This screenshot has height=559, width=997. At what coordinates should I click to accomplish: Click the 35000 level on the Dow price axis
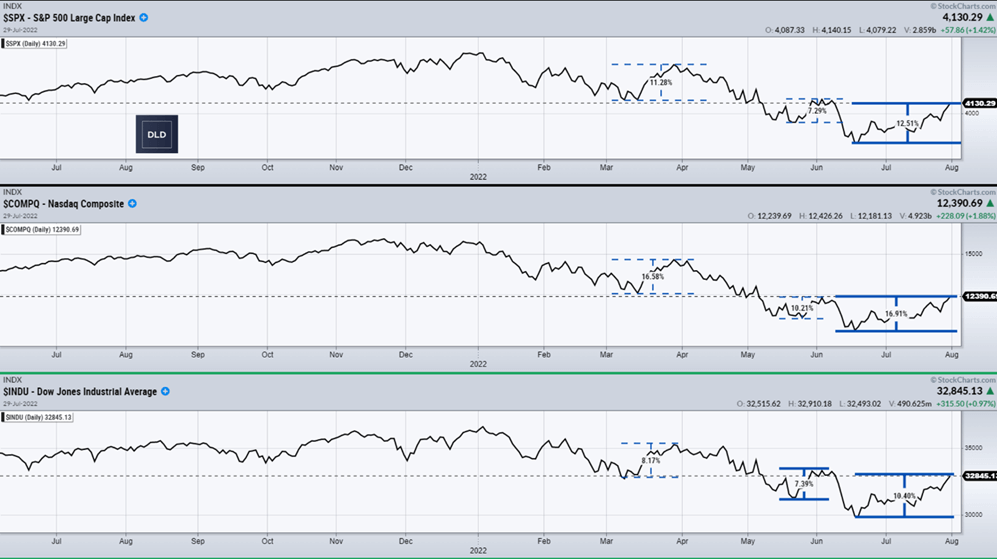coord(973,448)
